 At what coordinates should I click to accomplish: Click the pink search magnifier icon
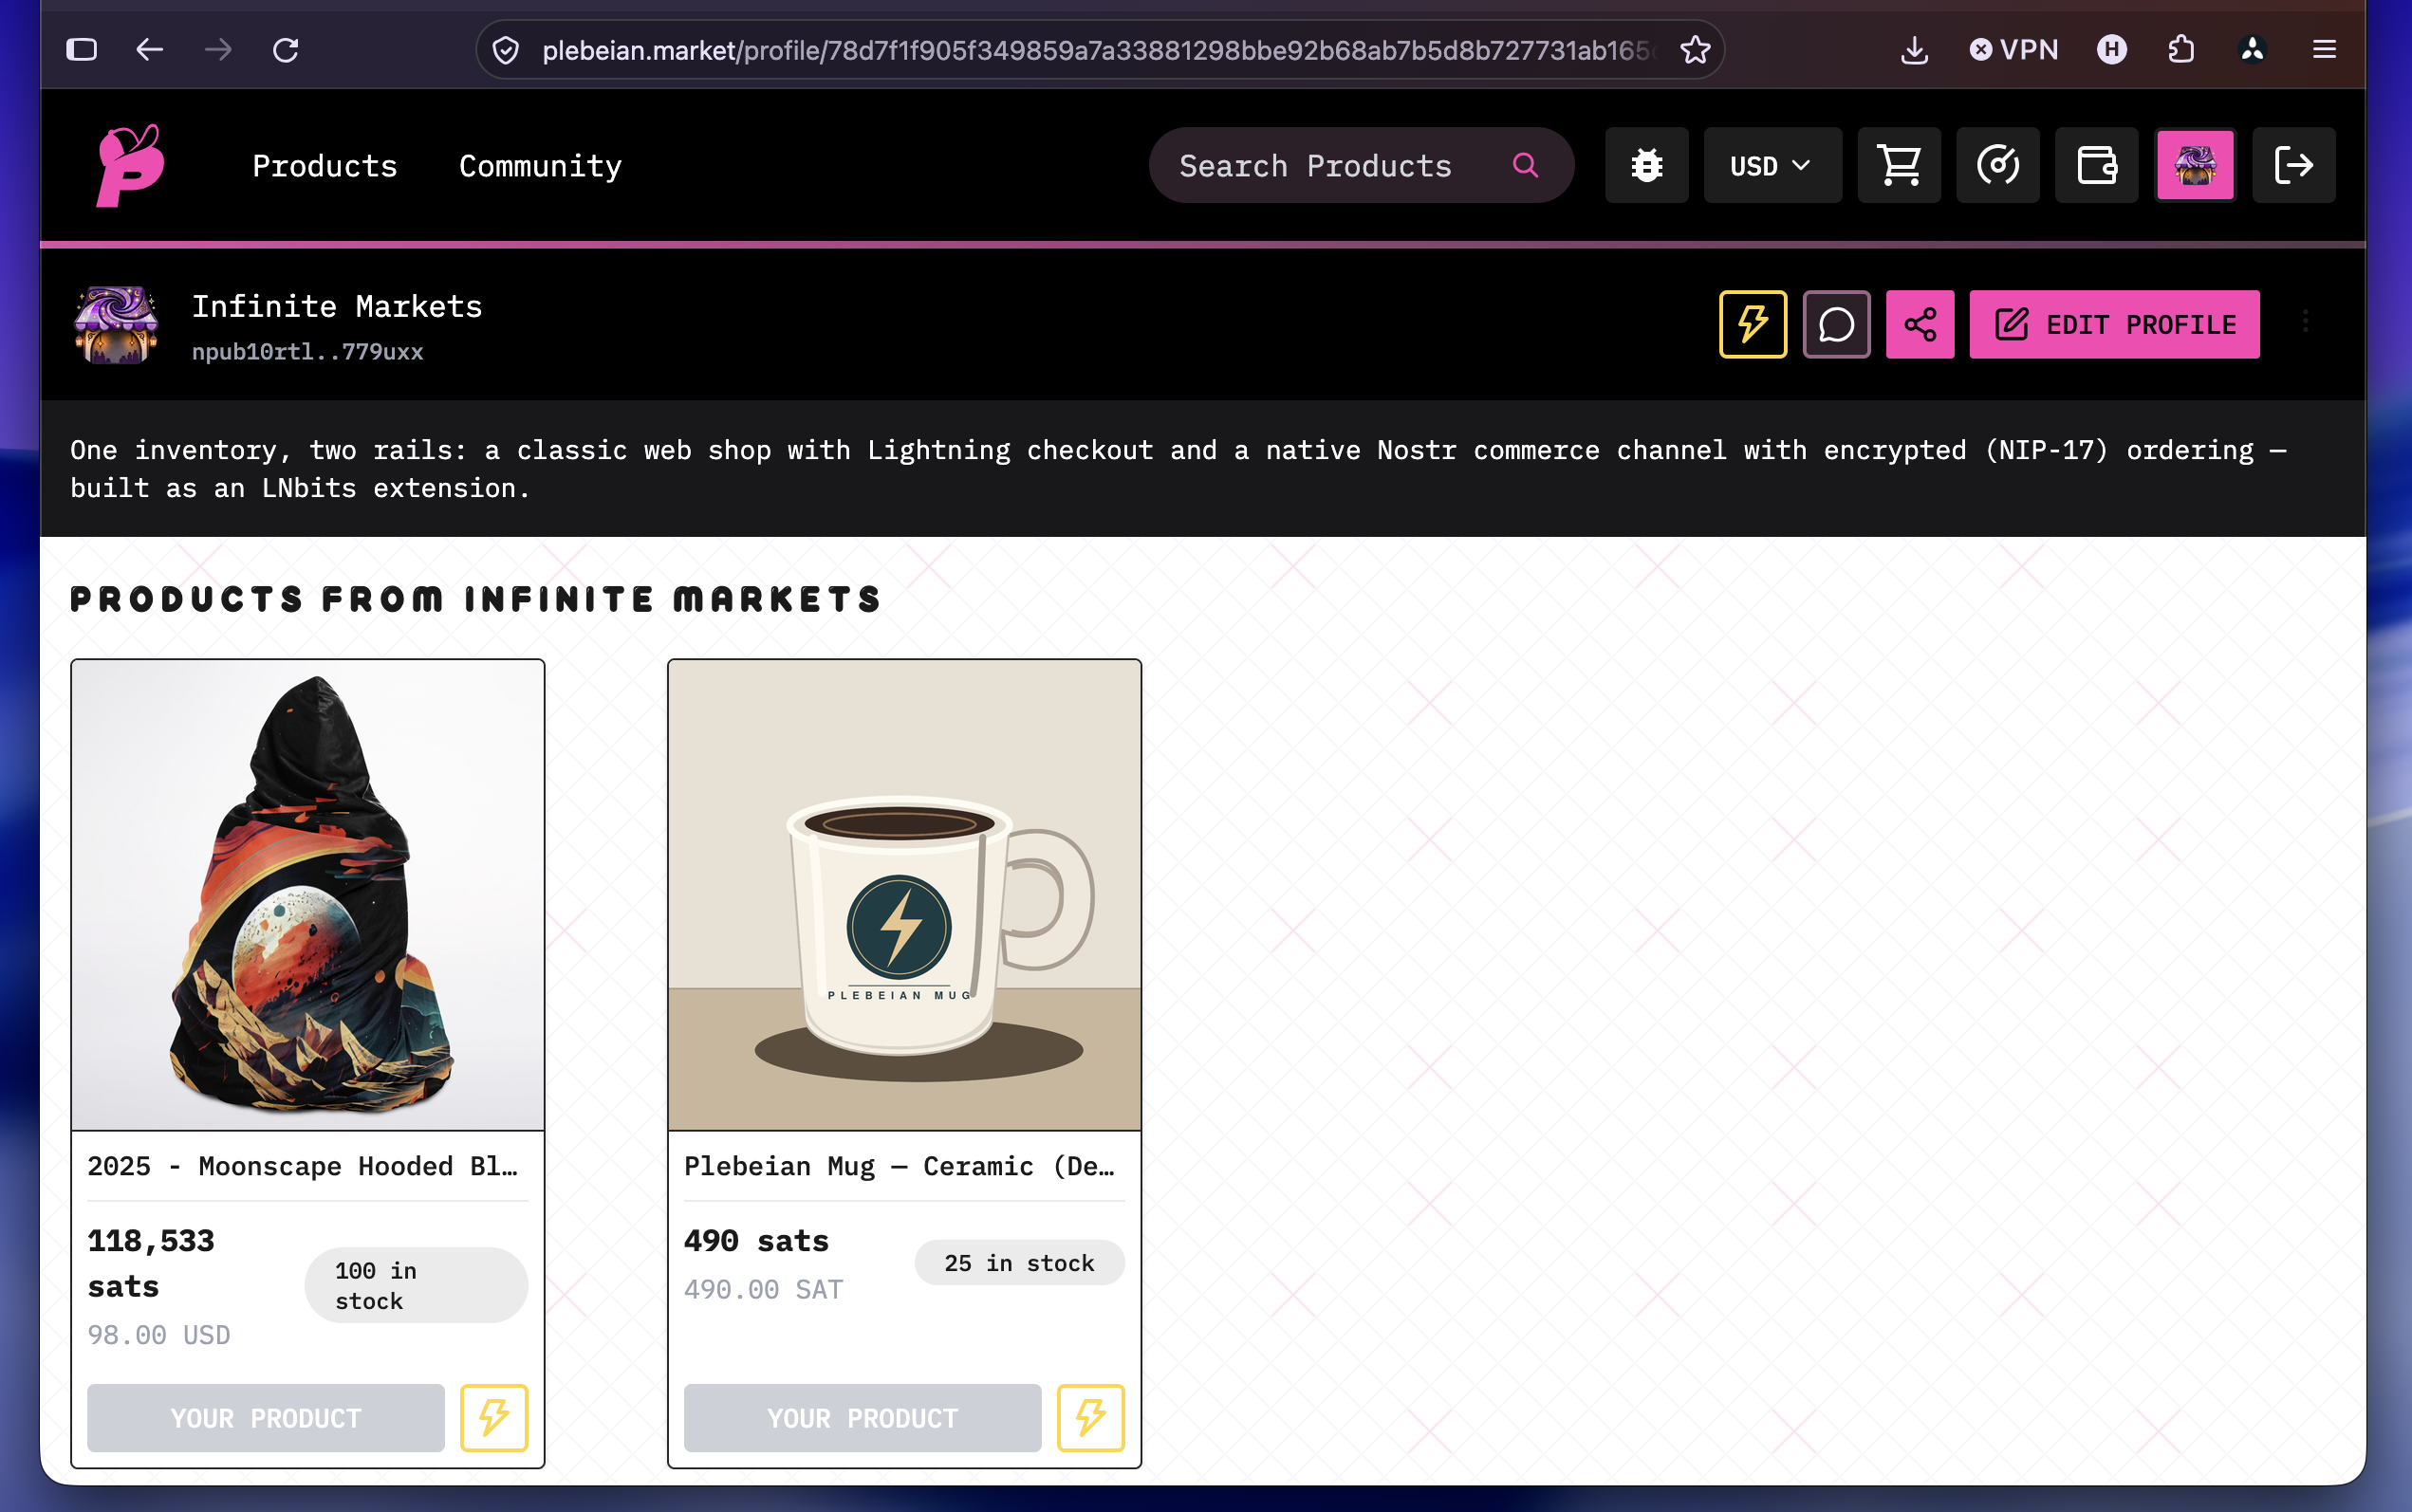pos(1525,165)
